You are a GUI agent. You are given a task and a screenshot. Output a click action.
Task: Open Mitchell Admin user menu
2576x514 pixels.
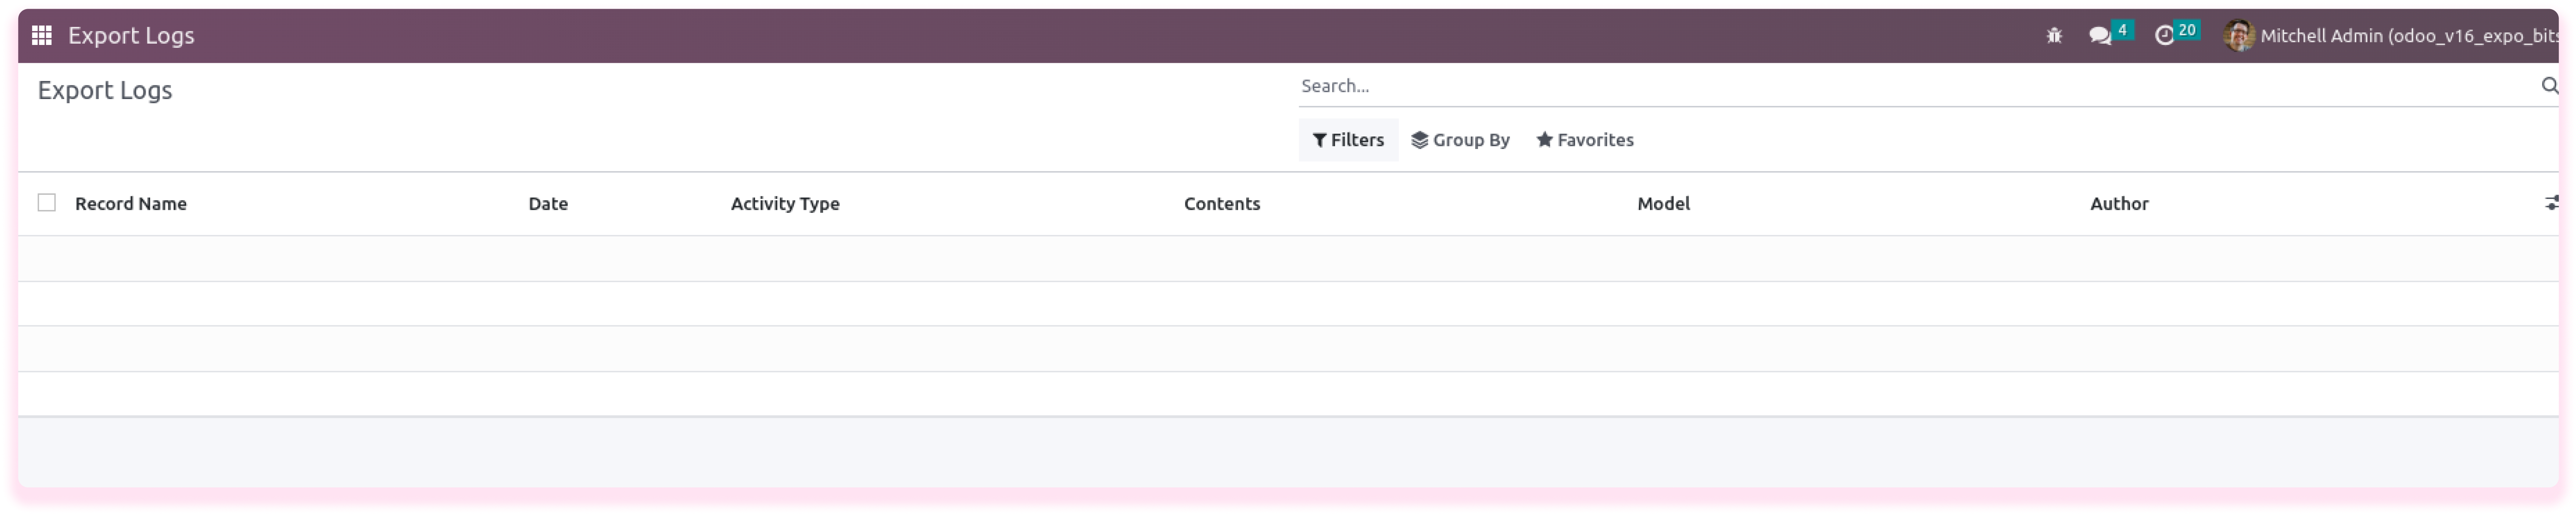(2391, 36)
